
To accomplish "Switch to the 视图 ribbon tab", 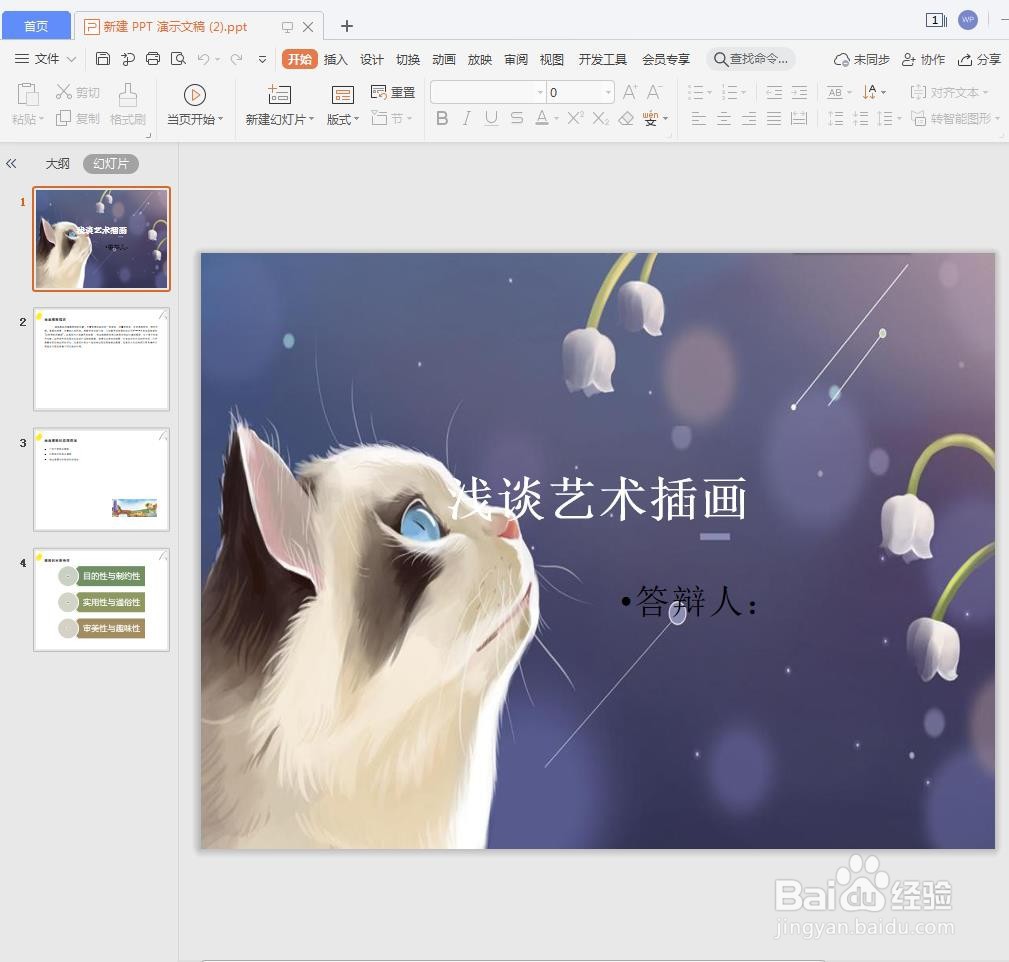I will tap(551, 59).
